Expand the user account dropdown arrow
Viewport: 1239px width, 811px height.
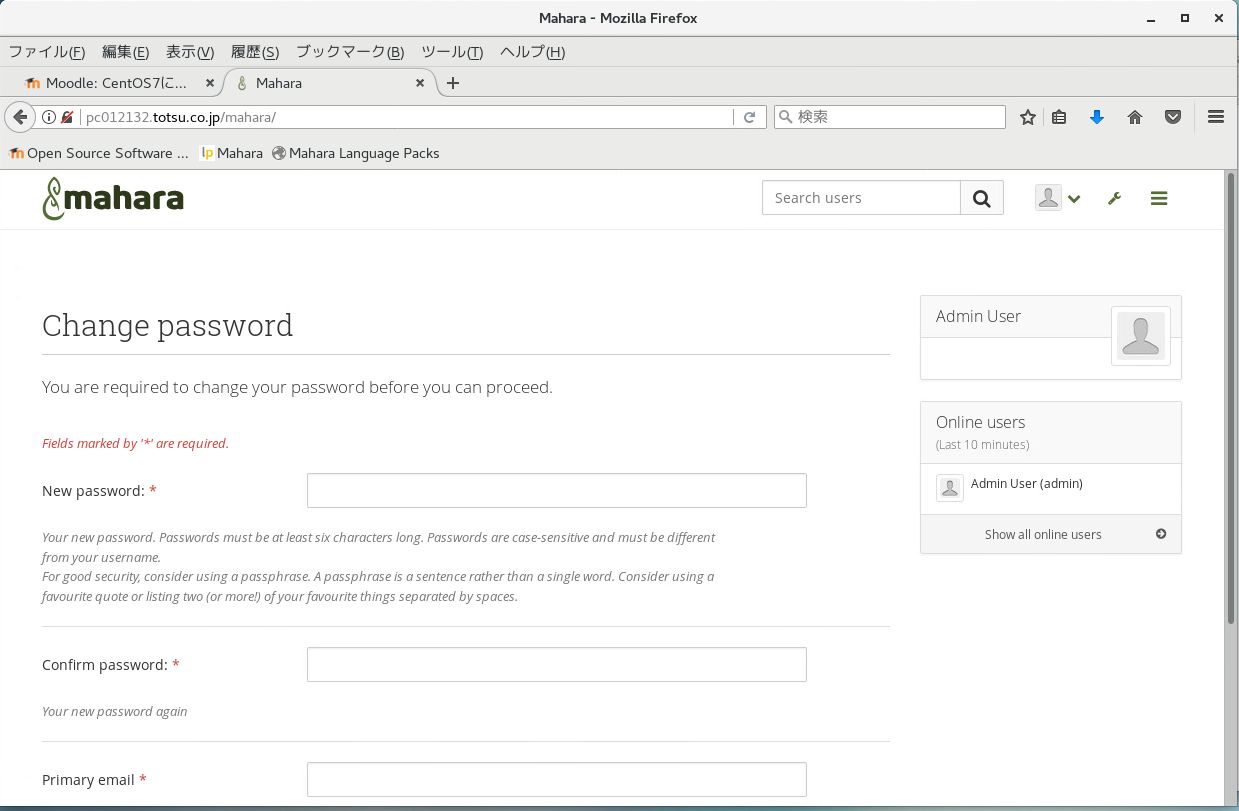[1074, 199]
